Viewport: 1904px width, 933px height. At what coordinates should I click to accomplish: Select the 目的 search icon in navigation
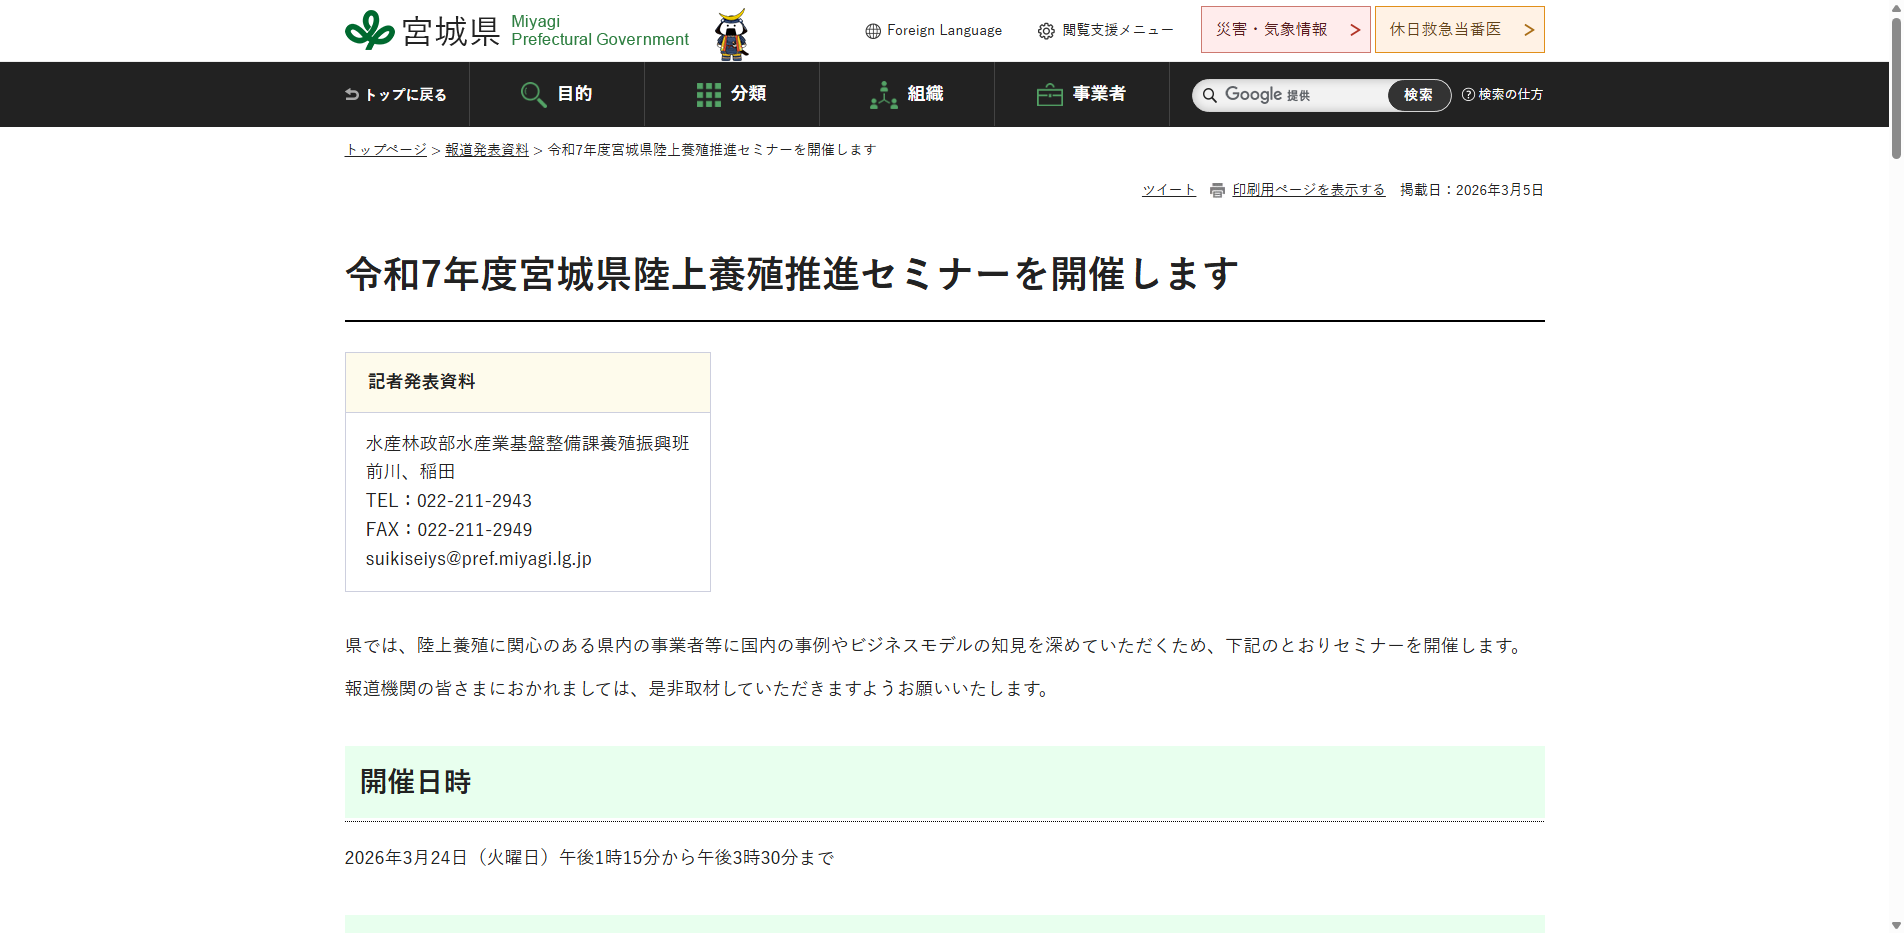click(533, 94)
